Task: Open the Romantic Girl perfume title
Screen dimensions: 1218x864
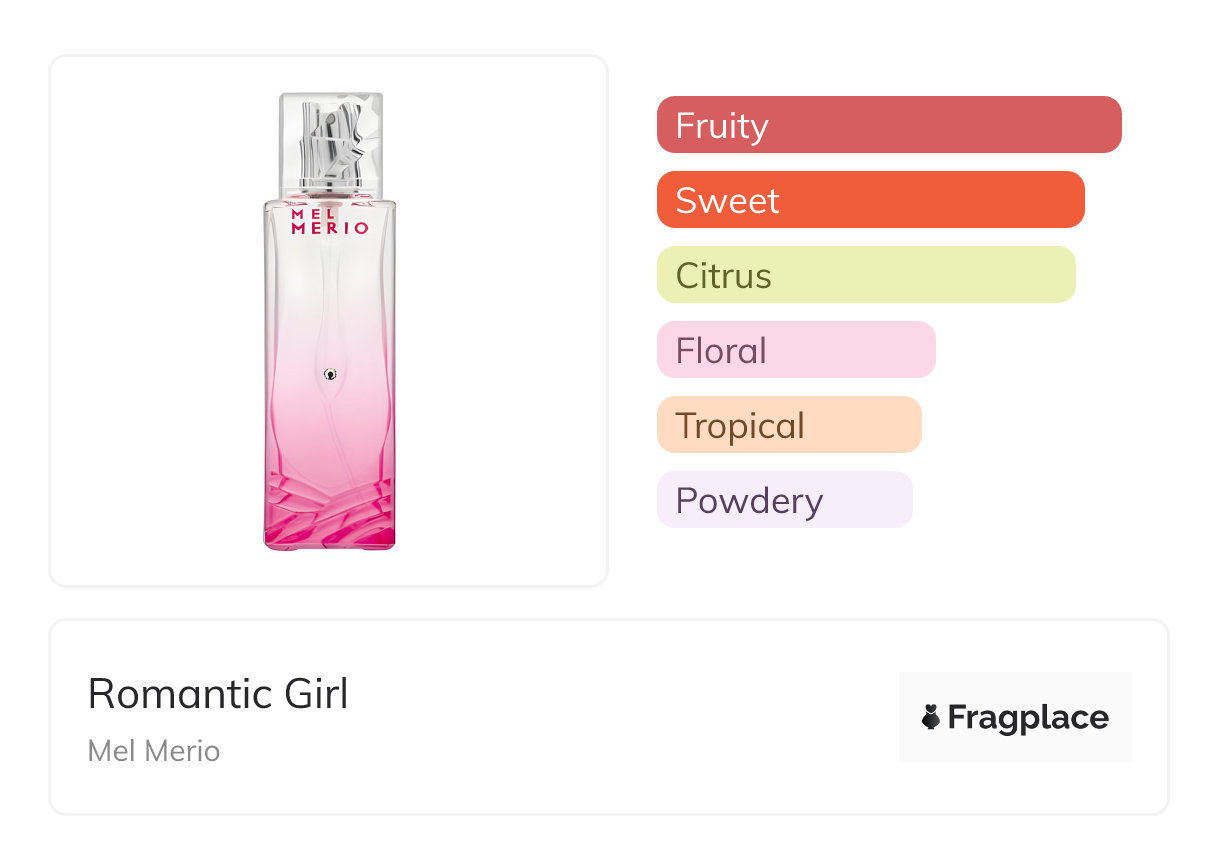Action: coord(218,694)
